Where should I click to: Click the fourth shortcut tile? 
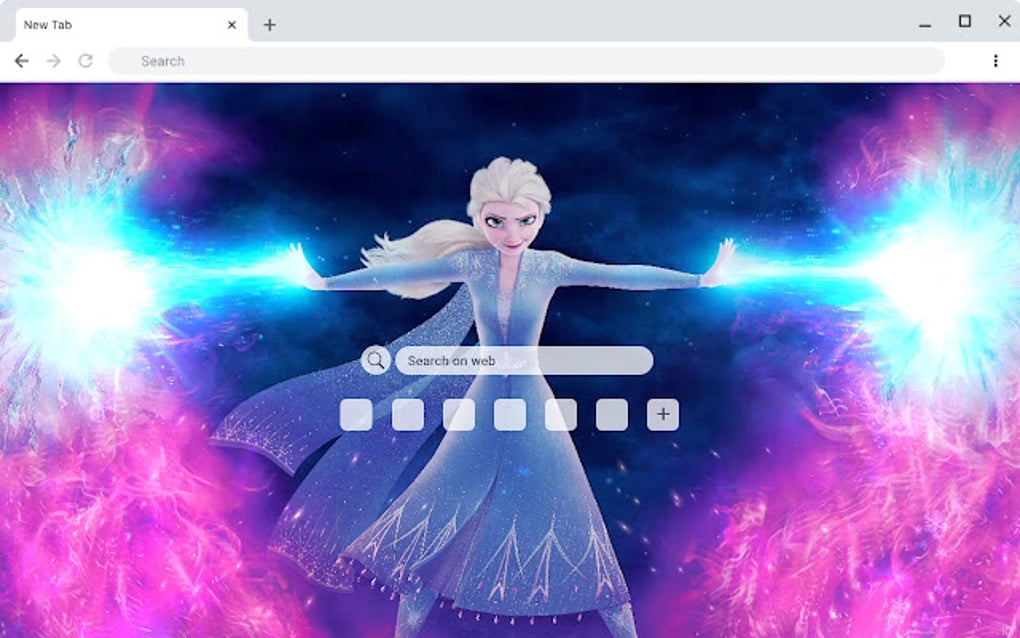509,414
